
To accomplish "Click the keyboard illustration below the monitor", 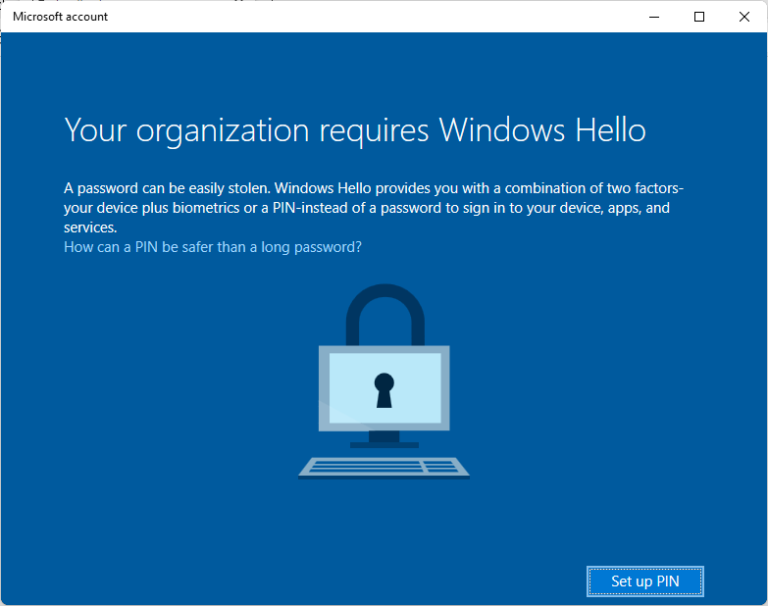I will (x=384, y=467).
